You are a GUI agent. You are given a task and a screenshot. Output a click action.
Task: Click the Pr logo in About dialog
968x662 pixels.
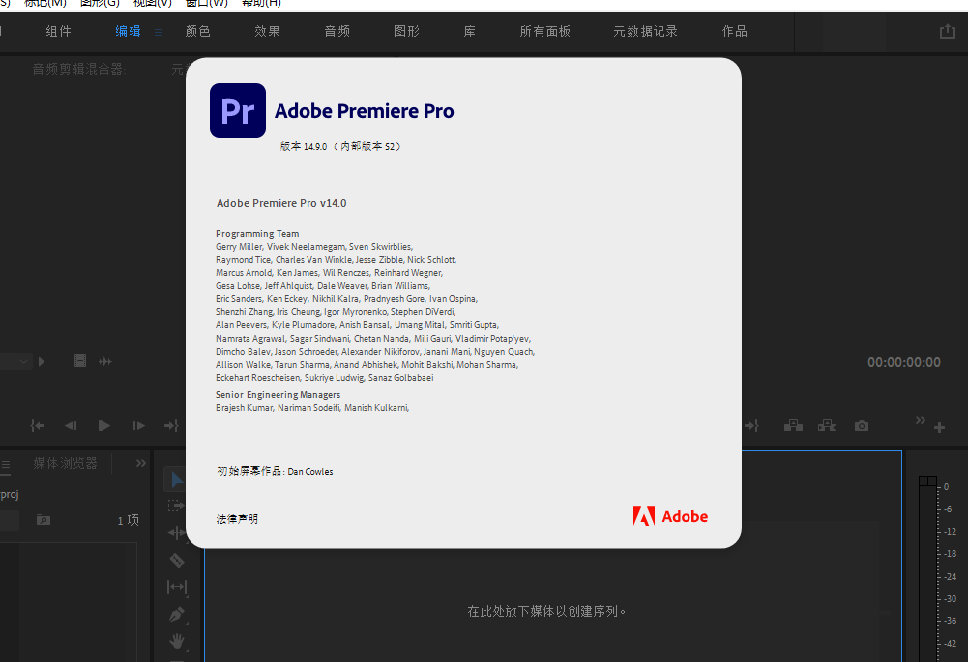click(x=238, y=111)
